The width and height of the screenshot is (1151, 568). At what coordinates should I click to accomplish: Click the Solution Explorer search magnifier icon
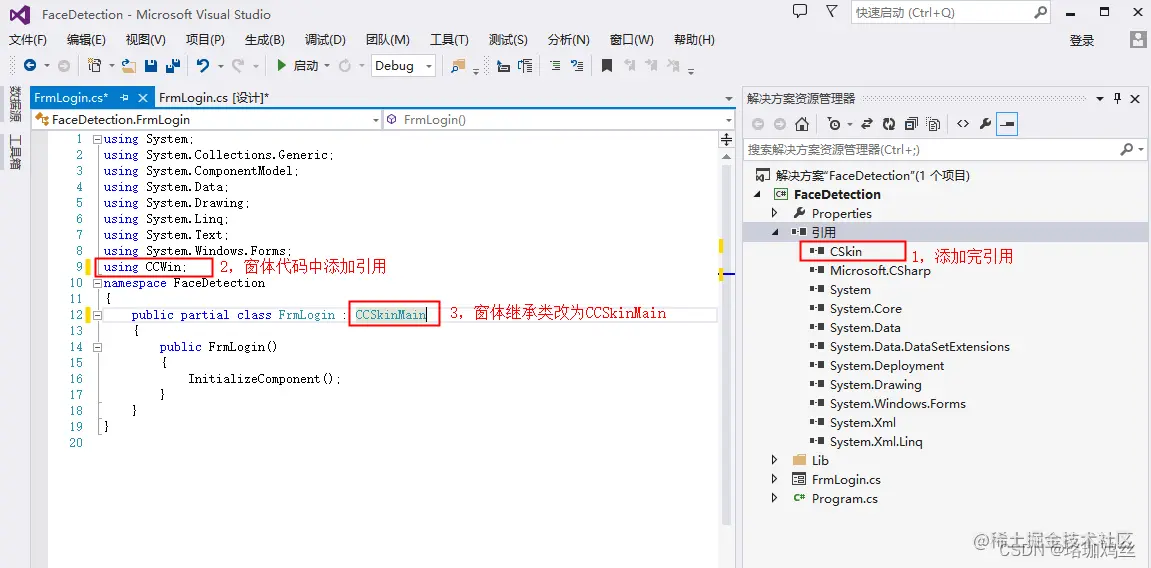(x=1127, y=149)
